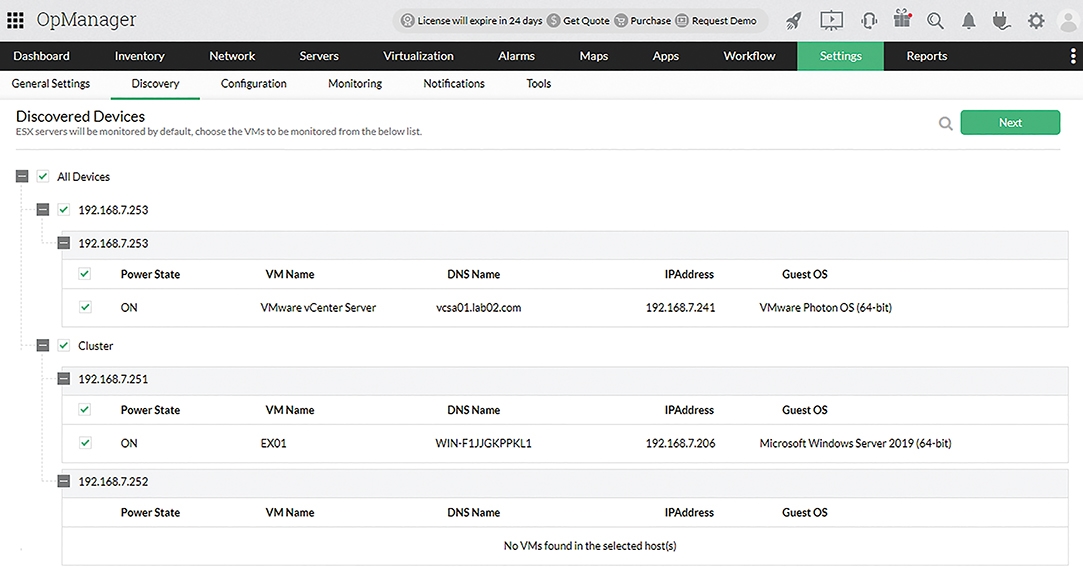Click the vcsa01.lab02.com DNS name

pos(479,307)
